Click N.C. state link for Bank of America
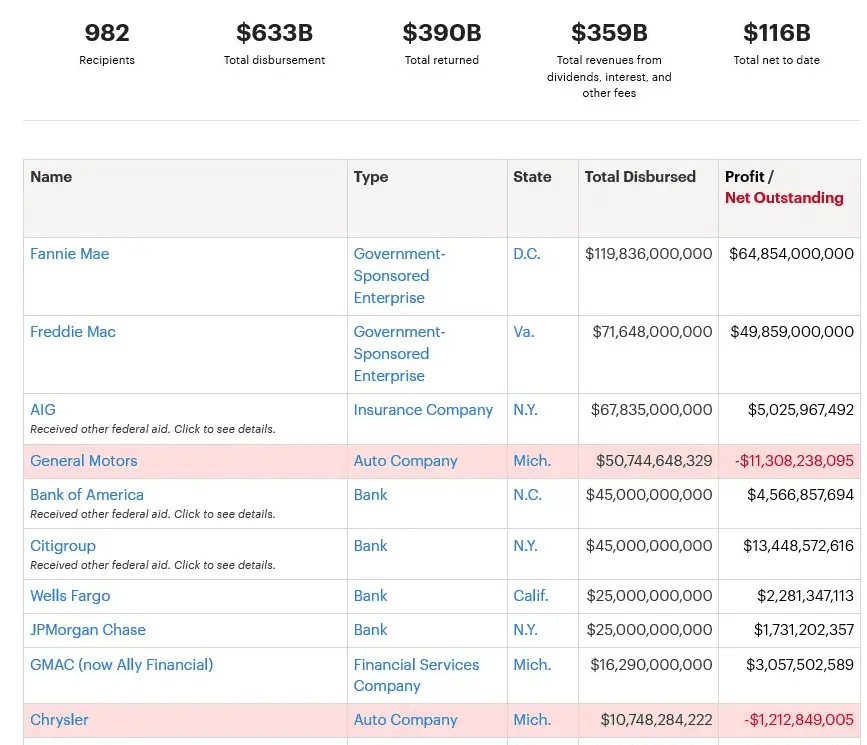This screenshot has height=745, width=867. [527, 495]
